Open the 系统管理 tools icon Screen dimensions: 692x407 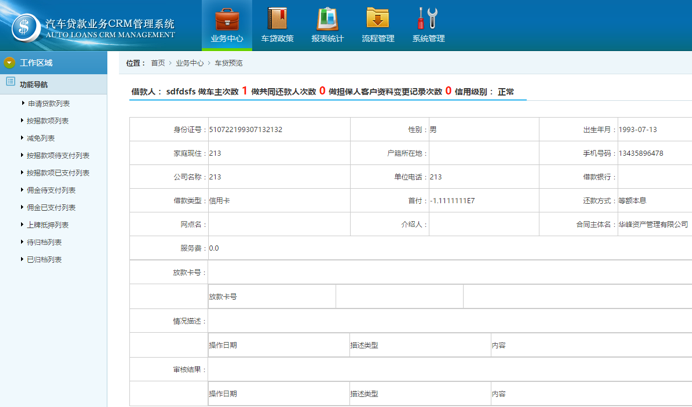tap(428, 19)
